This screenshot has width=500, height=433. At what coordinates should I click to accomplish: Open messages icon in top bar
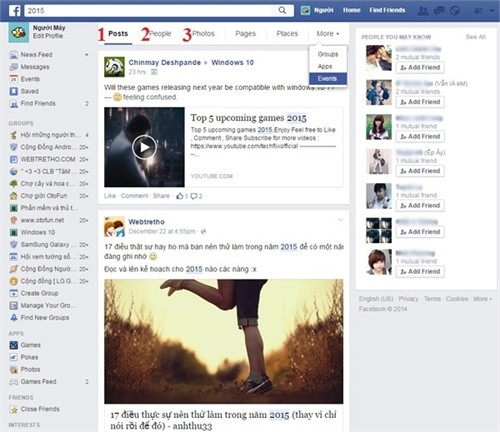(439, 11)
